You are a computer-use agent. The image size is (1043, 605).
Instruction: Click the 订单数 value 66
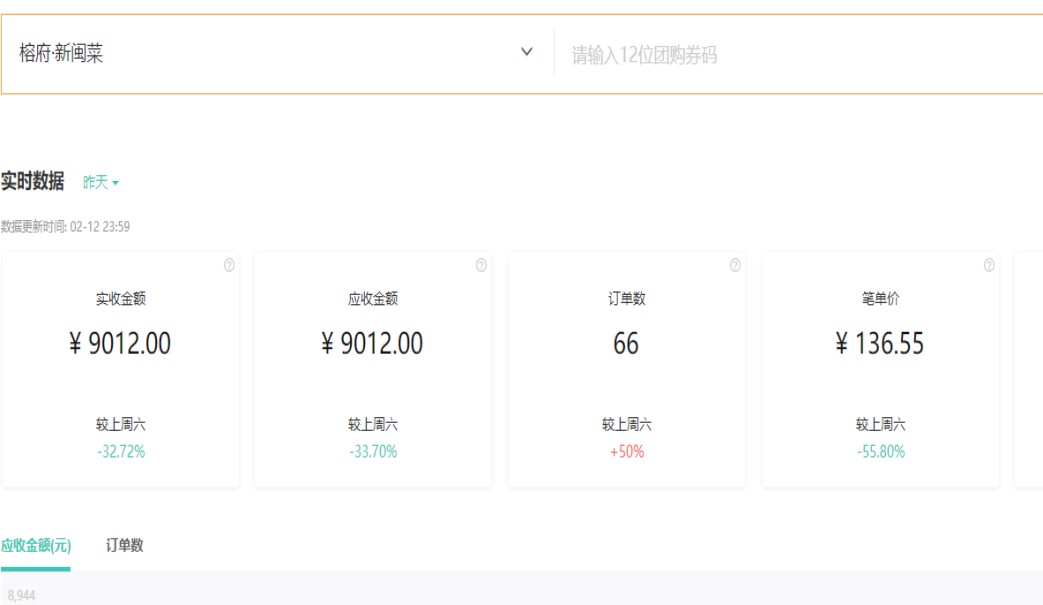coord(626,344)
